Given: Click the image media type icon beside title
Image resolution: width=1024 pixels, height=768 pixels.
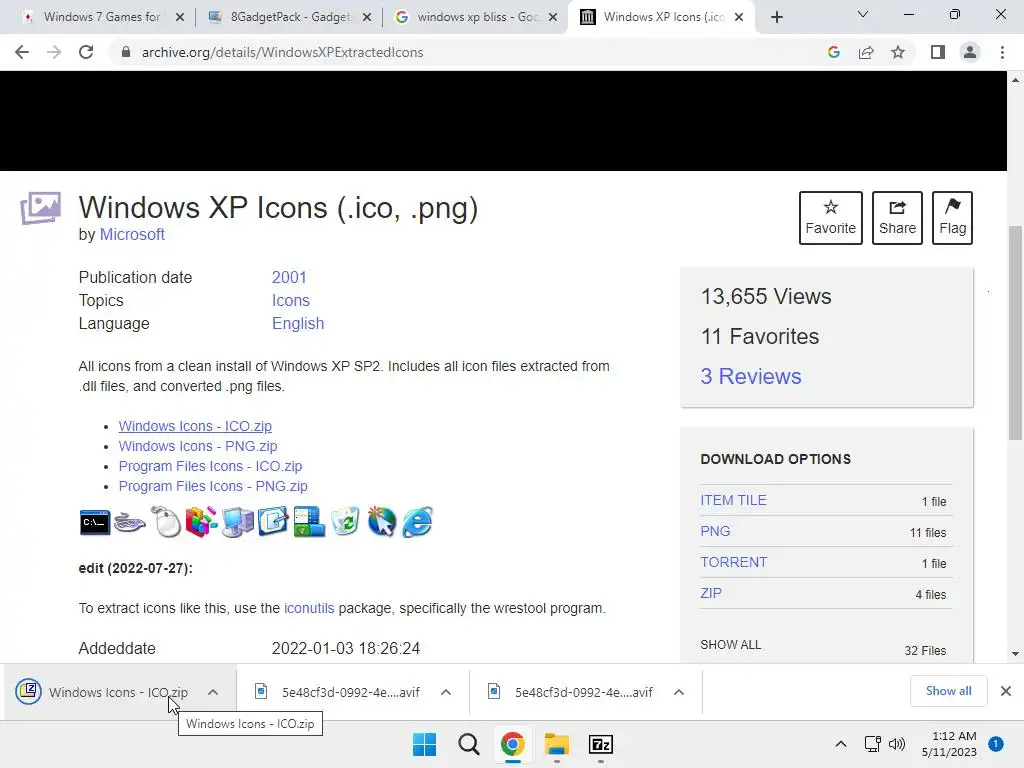Looking at the screenshot, I should (40, 208).
